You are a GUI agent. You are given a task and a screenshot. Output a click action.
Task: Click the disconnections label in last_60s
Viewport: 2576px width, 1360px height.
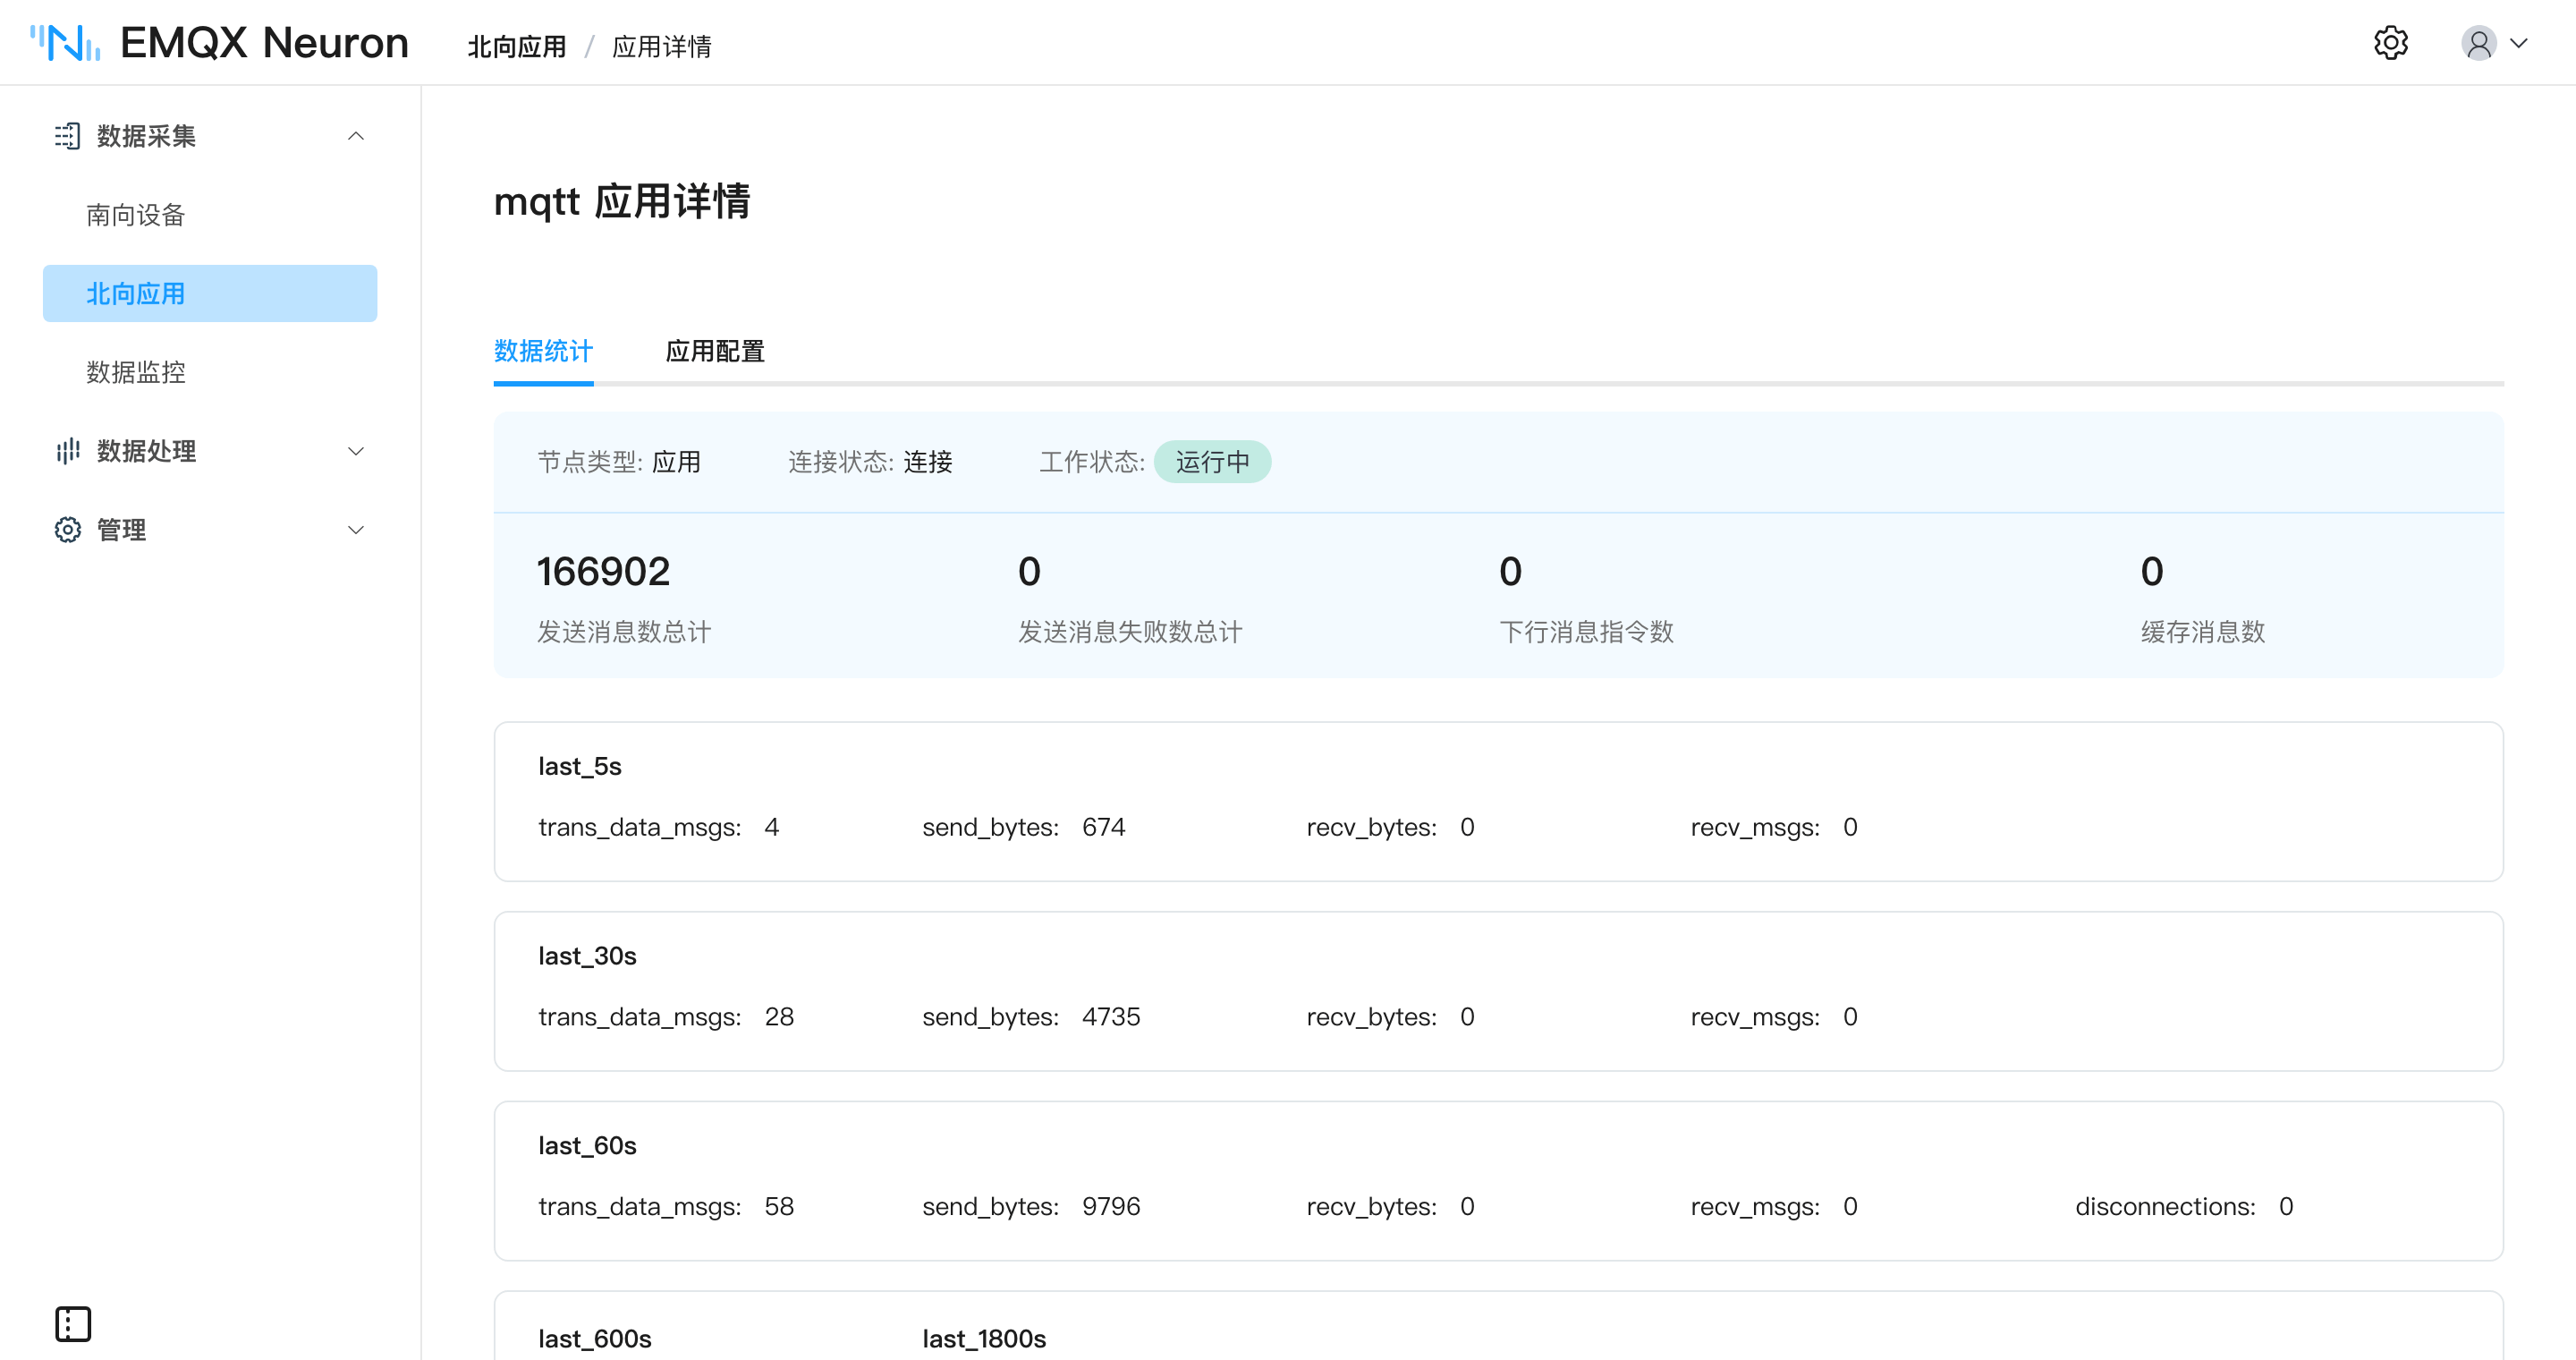coord(2165,1206)
